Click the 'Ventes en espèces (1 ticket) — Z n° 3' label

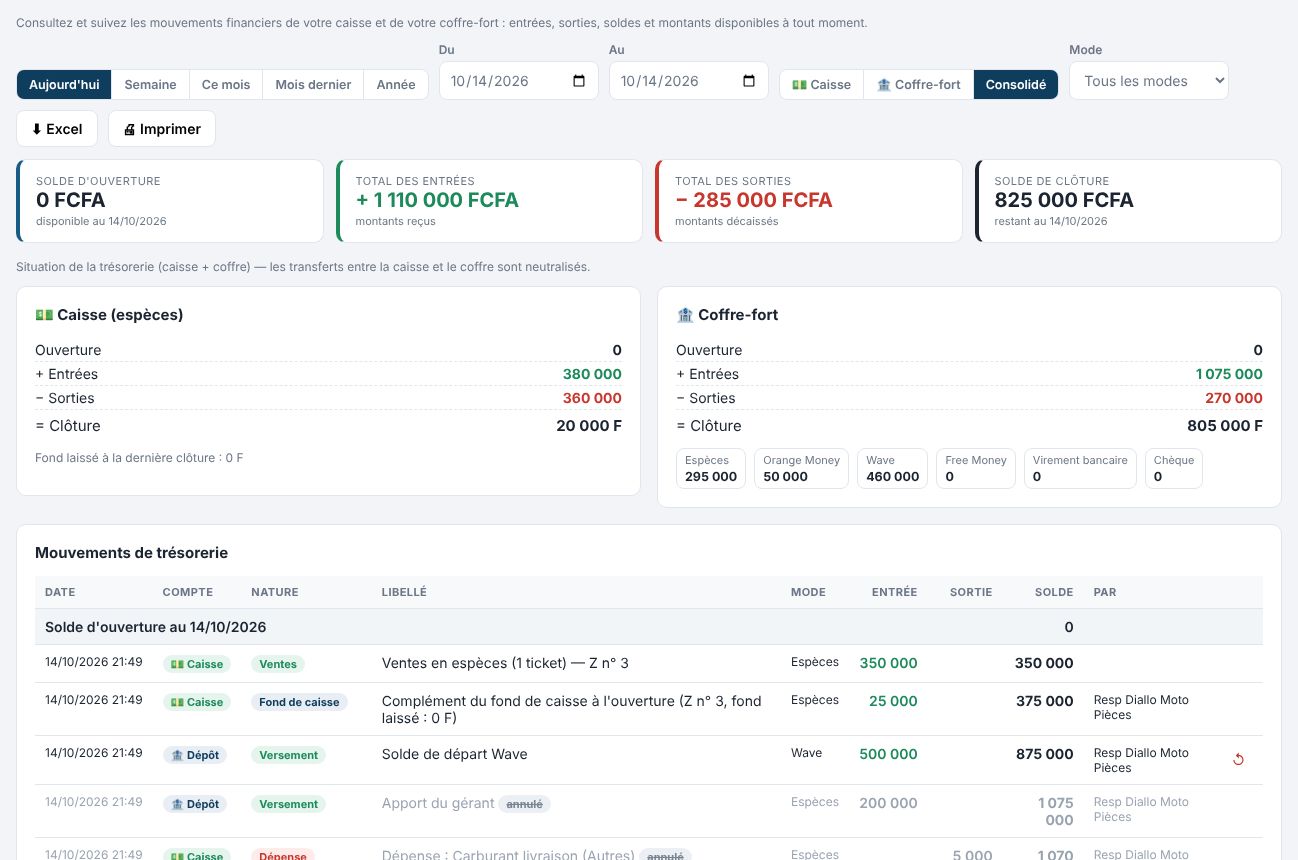point(505,663)
